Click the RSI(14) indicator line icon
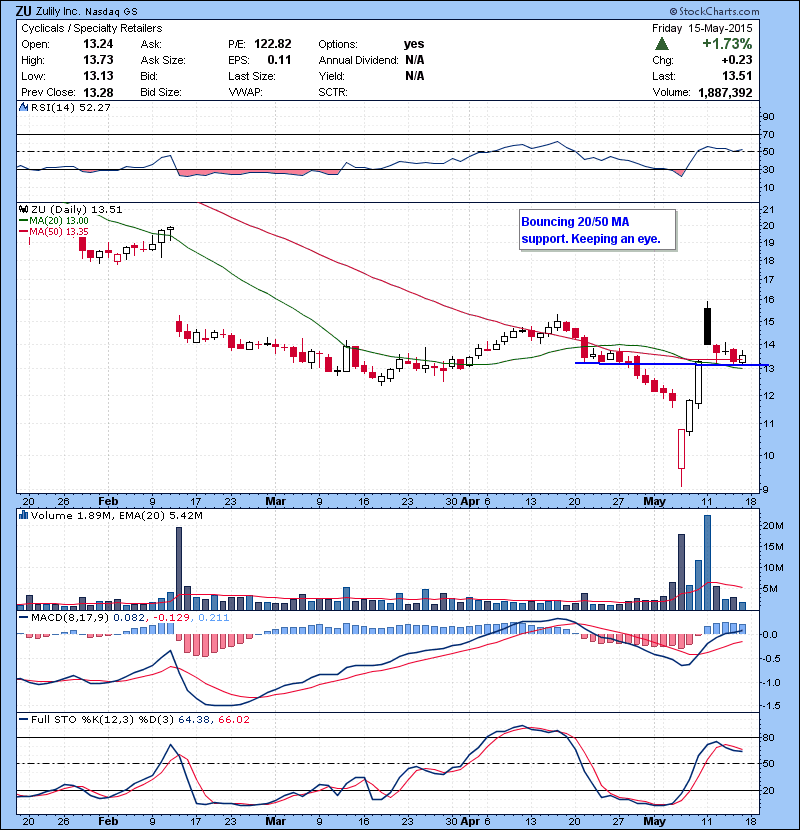Viewport: 800px width, 830px height. pyautogui.click(x=23, y=107)
